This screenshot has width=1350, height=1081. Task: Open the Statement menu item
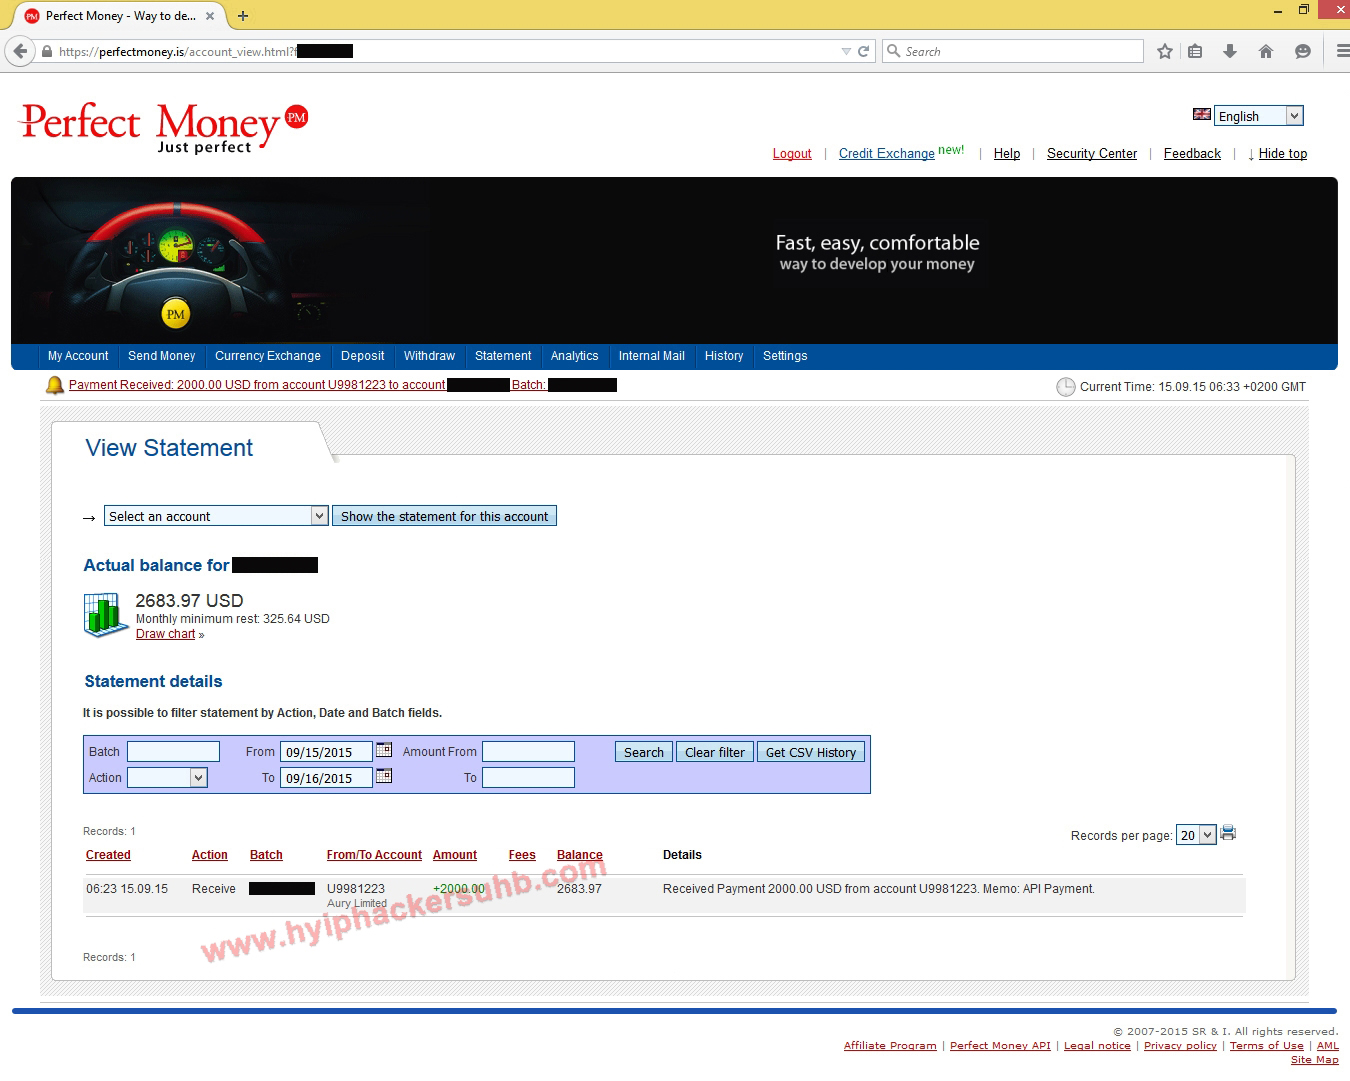coord(503,356)
